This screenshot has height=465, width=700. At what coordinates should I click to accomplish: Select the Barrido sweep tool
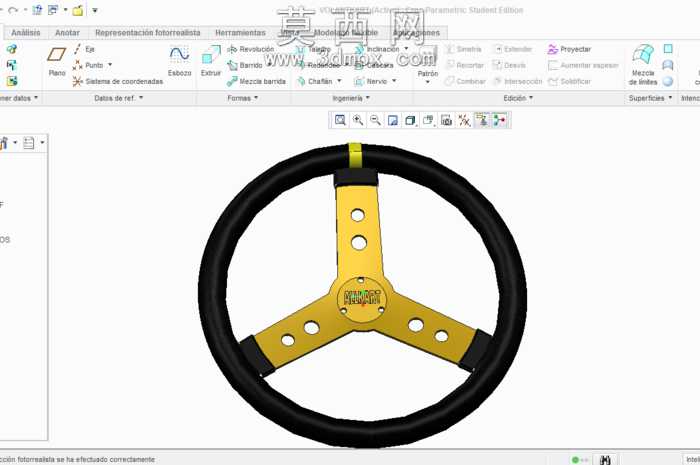[245, 65]
